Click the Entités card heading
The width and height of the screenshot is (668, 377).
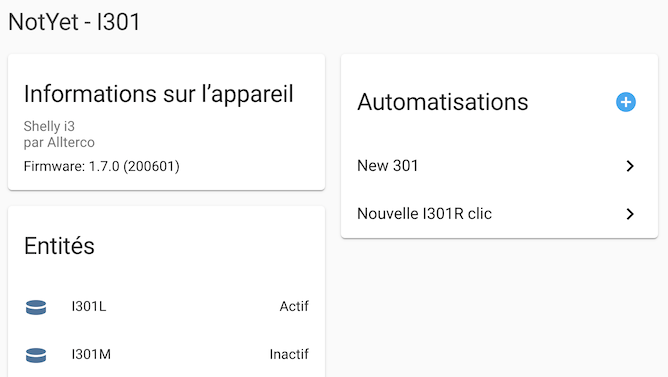59,246
